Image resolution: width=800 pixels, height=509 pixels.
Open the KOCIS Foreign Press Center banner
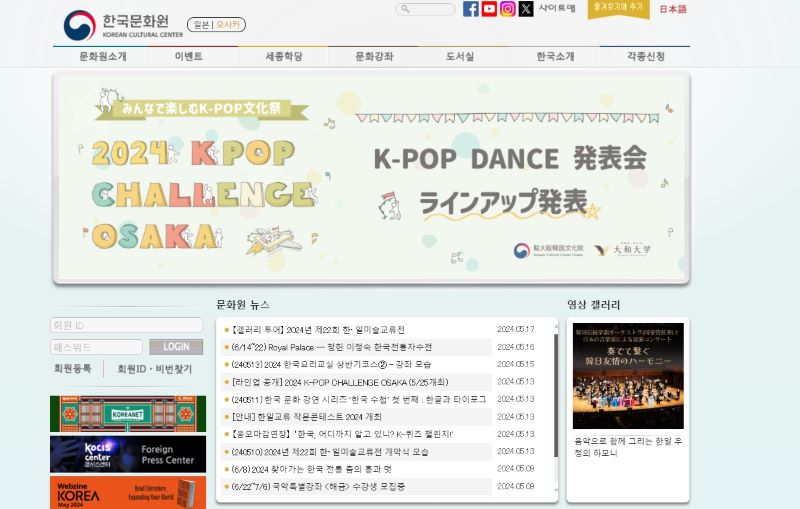[x=128, y=454]
